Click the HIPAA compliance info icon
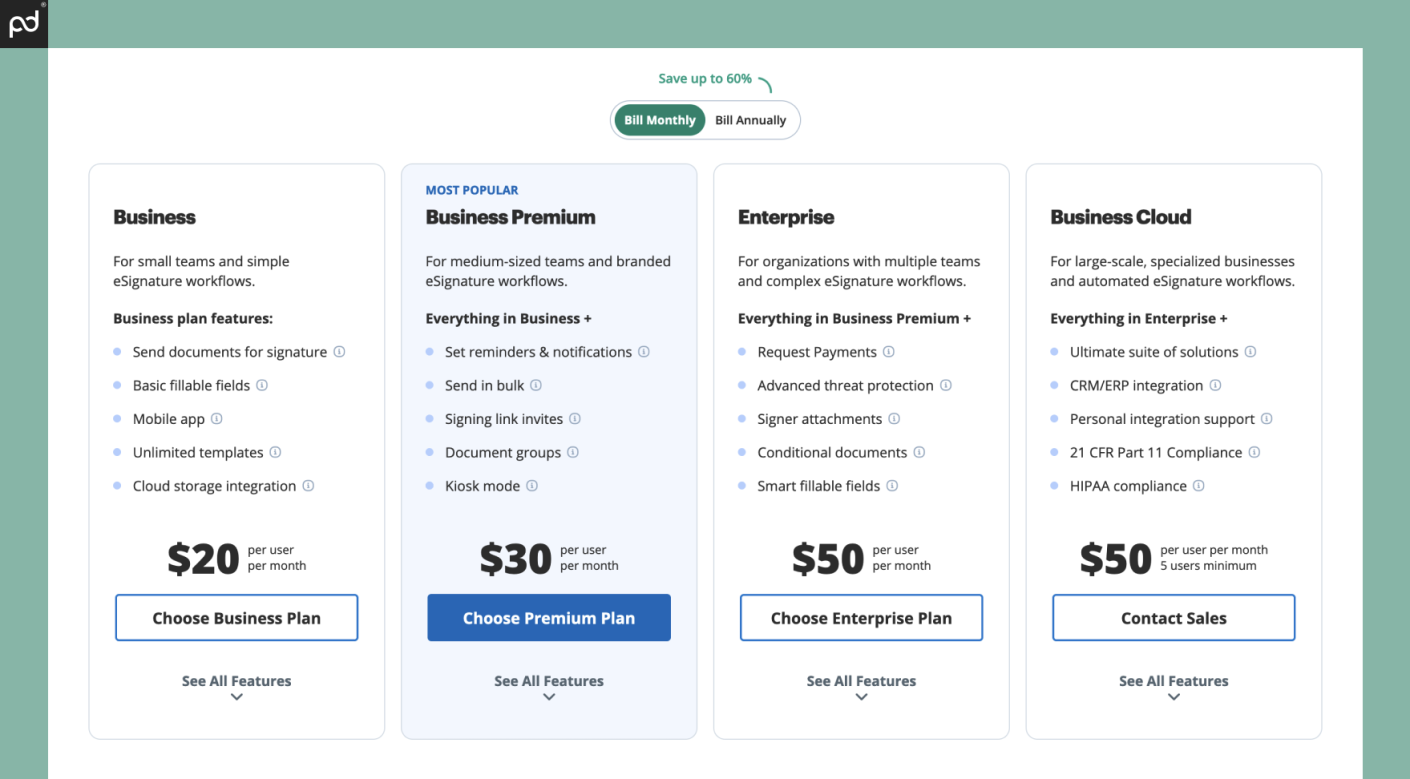The image size is (1410, 779). pyautogui.click(x=1199, y=486)
